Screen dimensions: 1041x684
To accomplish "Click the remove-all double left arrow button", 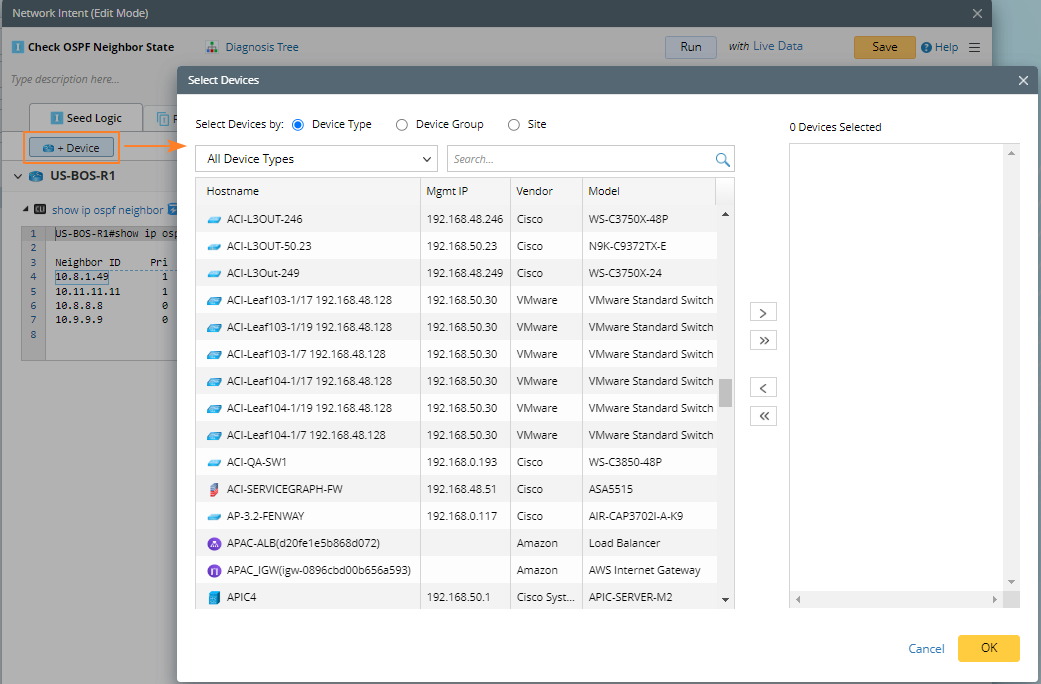I will coord(763,416).
